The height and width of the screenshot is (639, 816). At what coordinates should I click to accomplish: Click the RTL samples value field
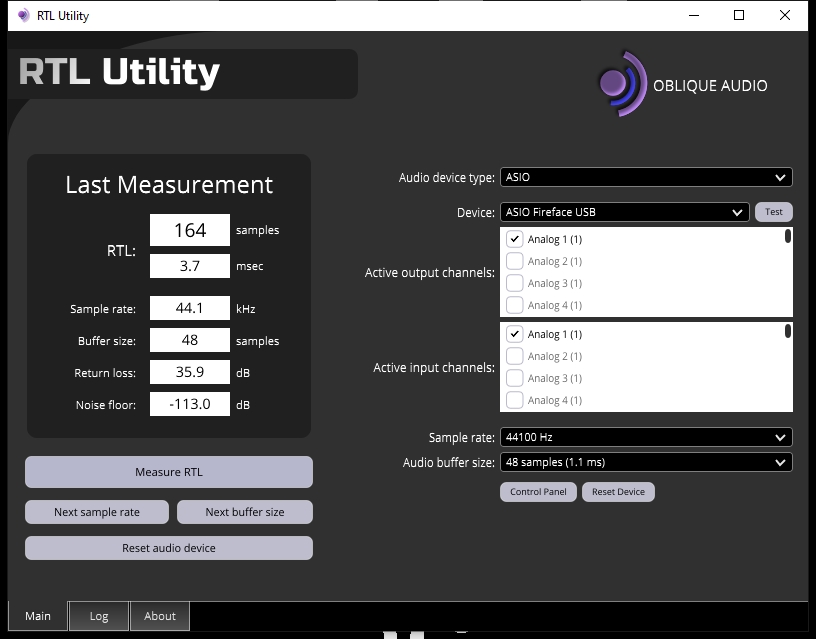(x=190, y=230)
